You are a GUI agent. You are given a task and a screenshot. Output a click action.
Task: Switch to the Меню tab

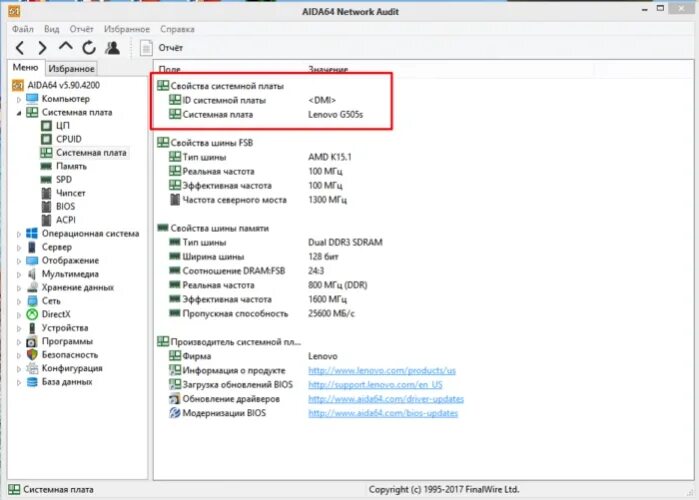point(25,67)
